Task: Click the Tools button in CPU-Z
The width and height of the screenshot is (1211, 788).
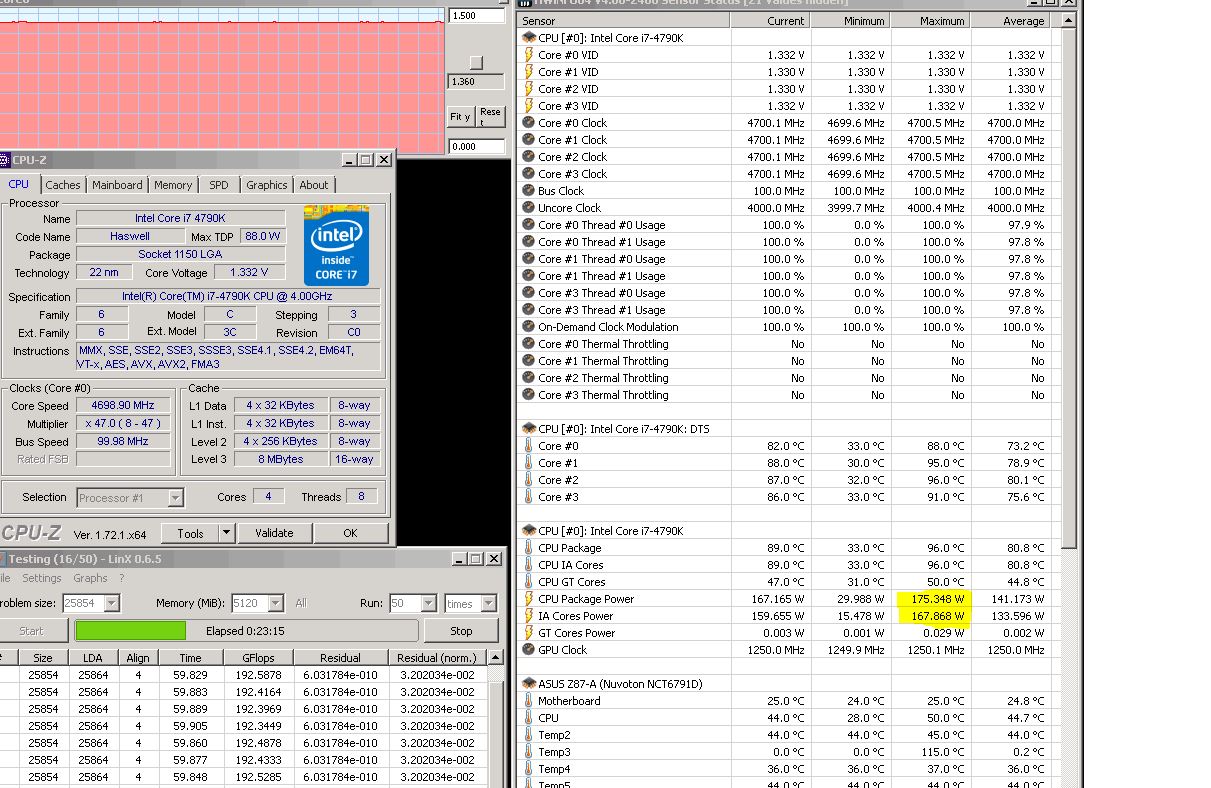Action: tap(190, 533)
